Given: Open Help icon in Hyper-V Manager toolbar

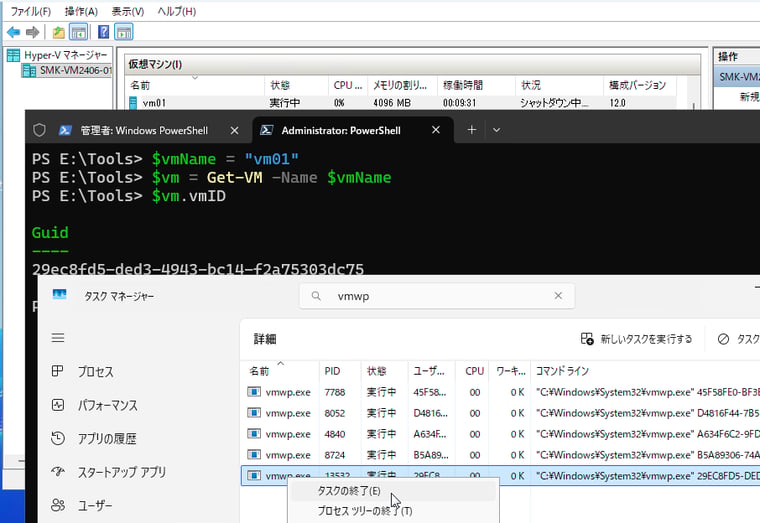Looking at the screenshot, I should tap(103, 32).
